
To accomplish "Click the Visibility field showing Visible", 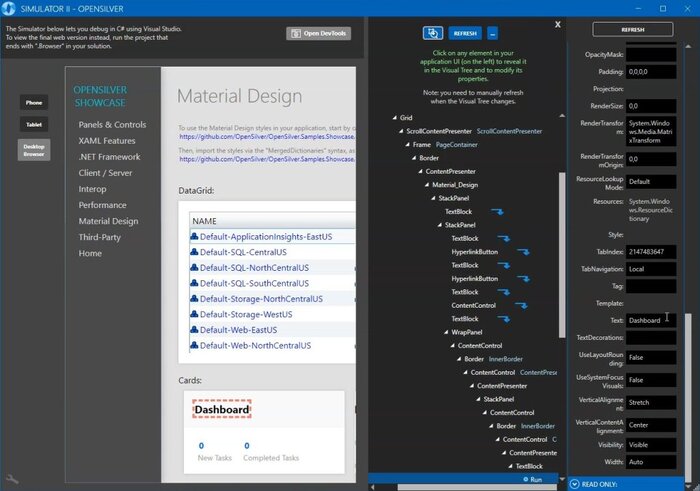I will click(651, 445).
